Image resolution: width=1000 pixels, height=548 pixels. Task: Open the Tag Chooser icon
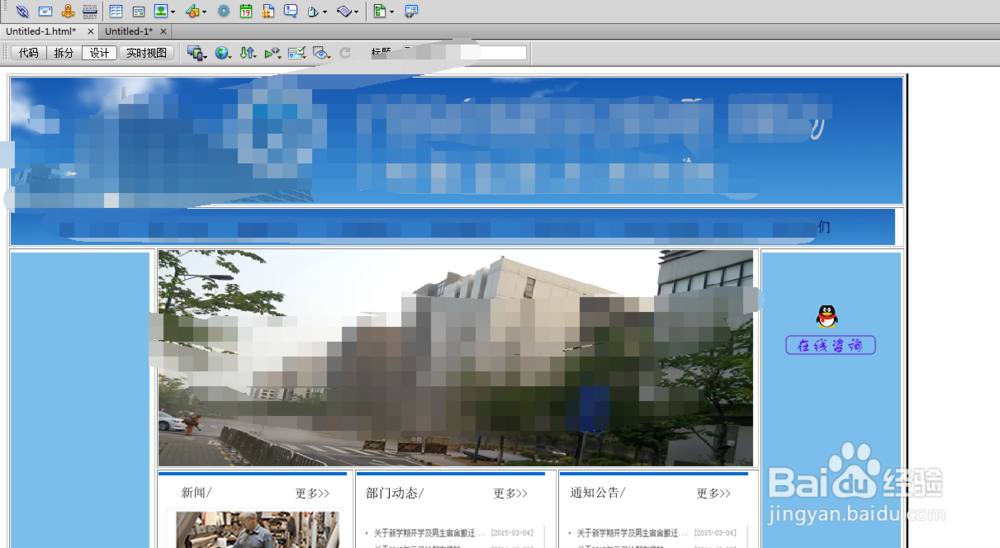[411, 11]
